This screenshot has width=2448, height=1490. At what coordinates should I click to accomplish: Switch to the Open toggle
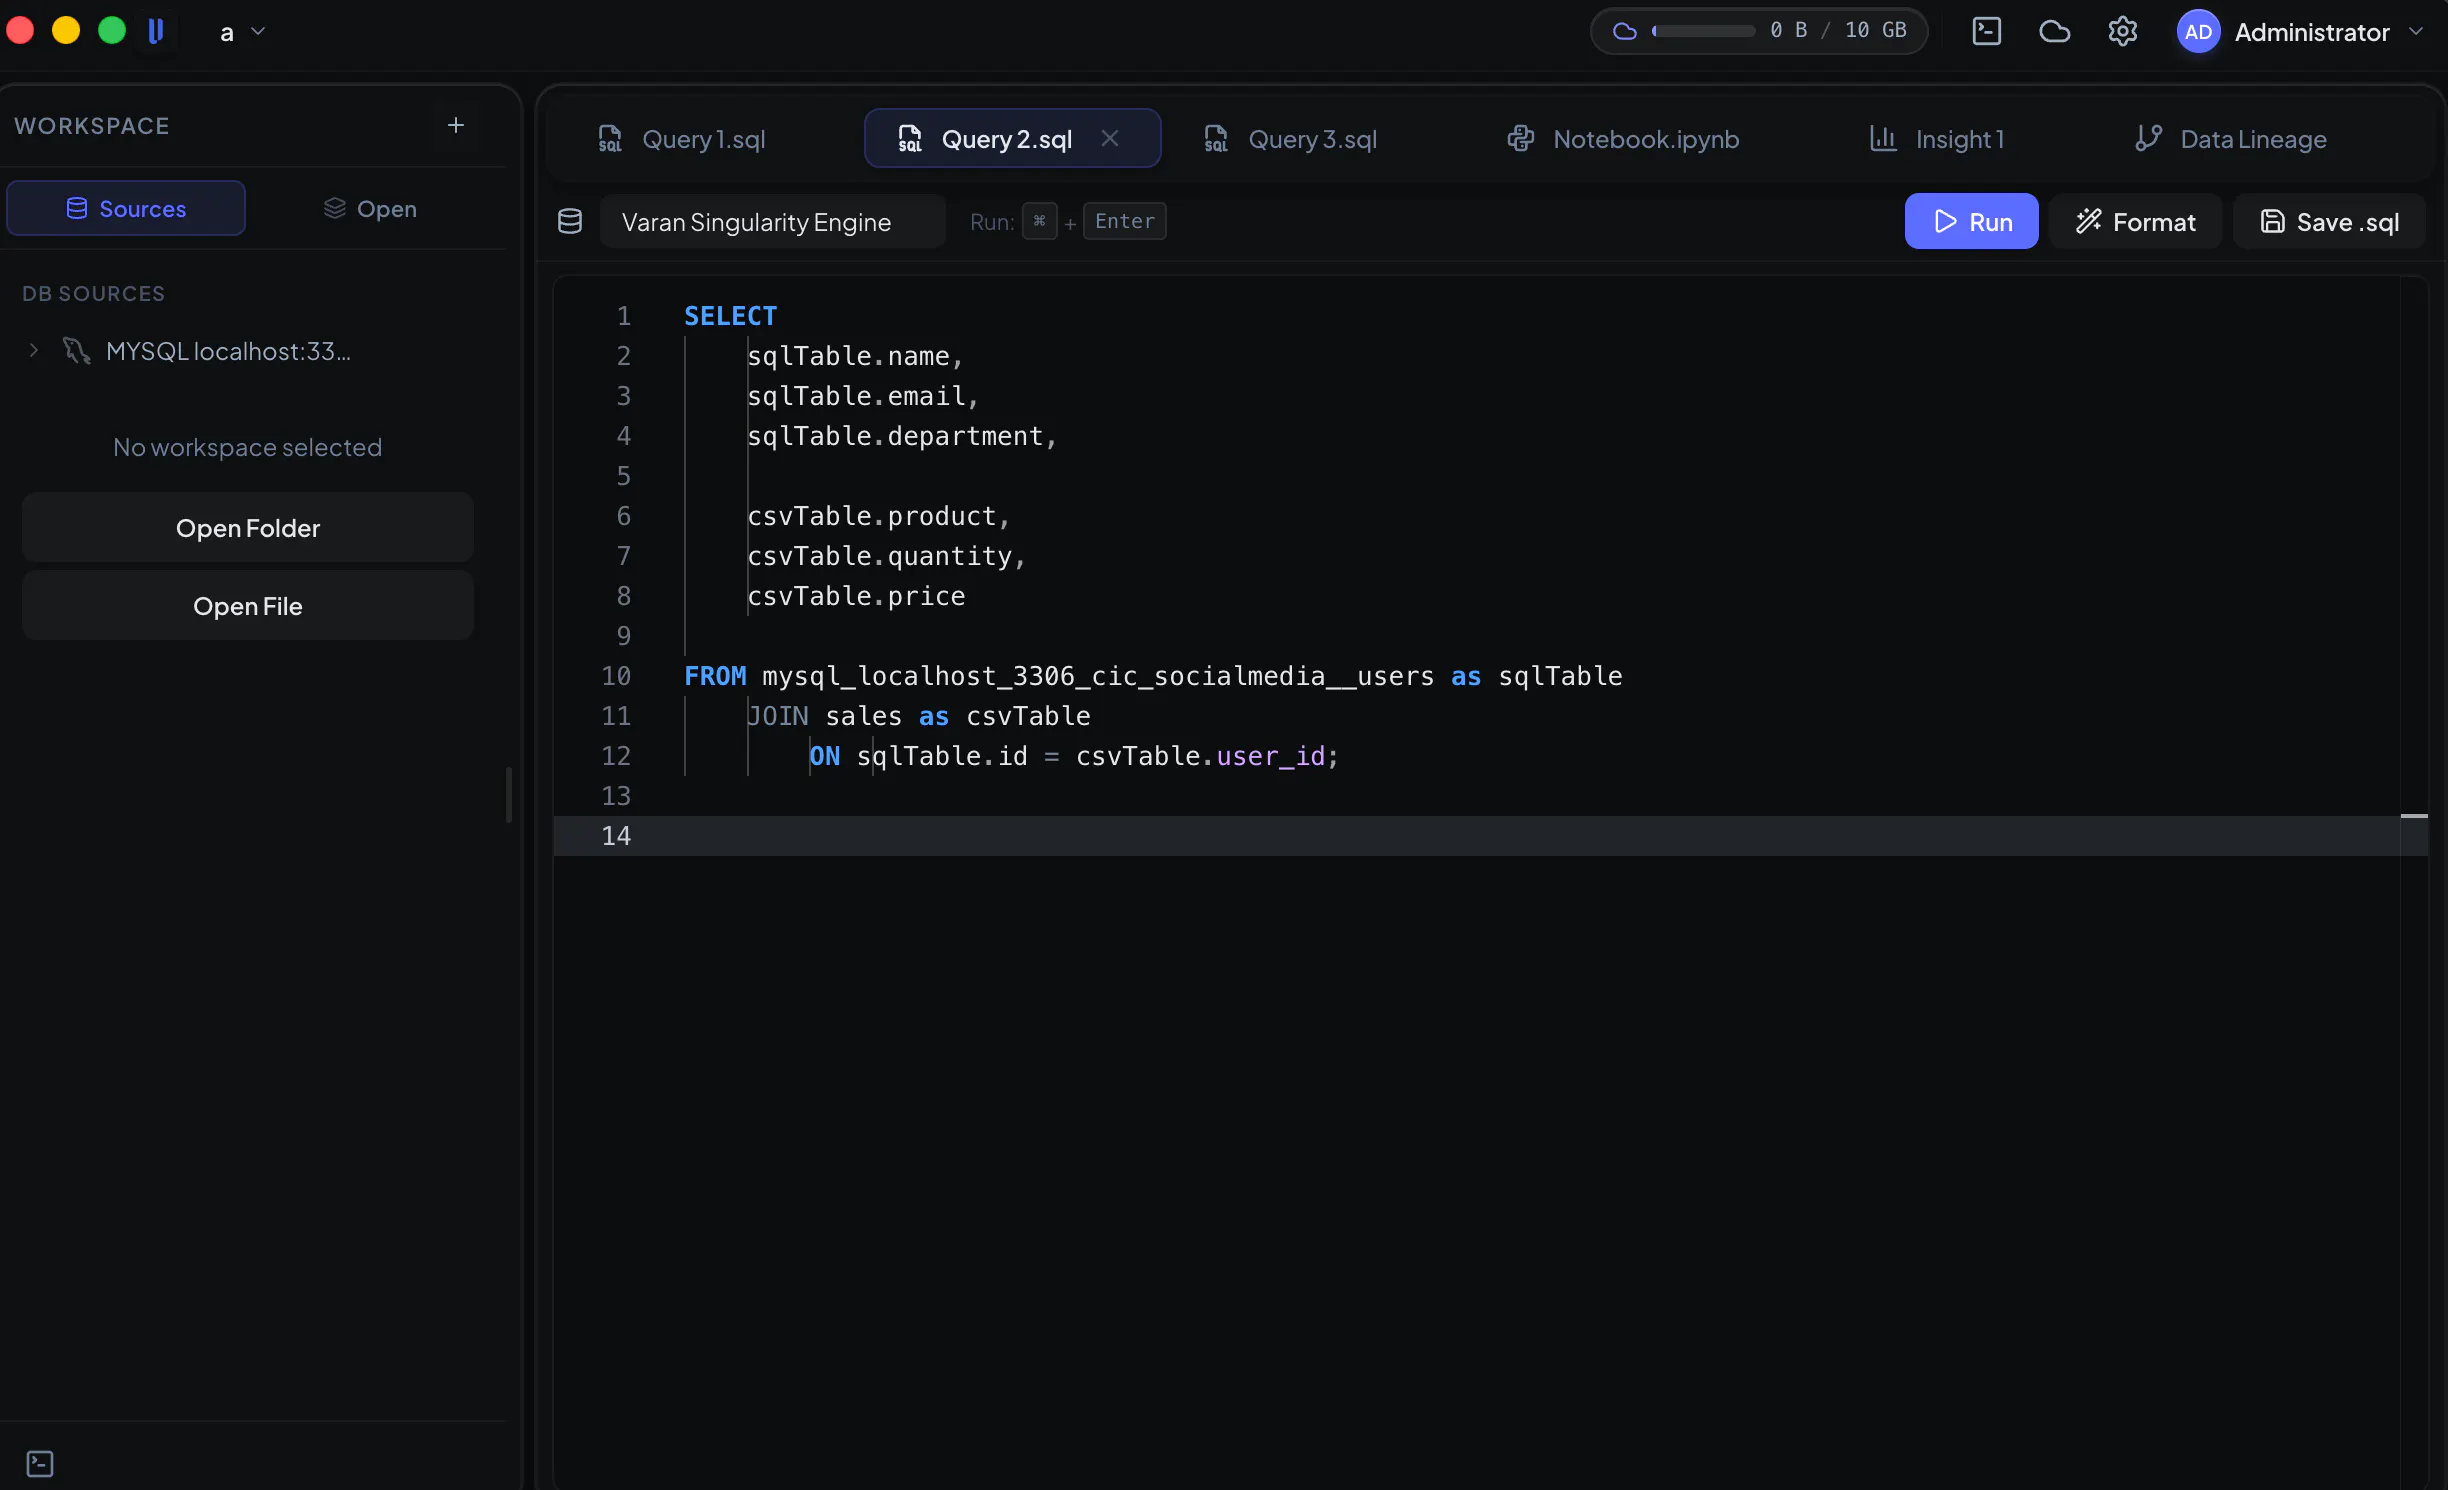(x=370, y=208)
